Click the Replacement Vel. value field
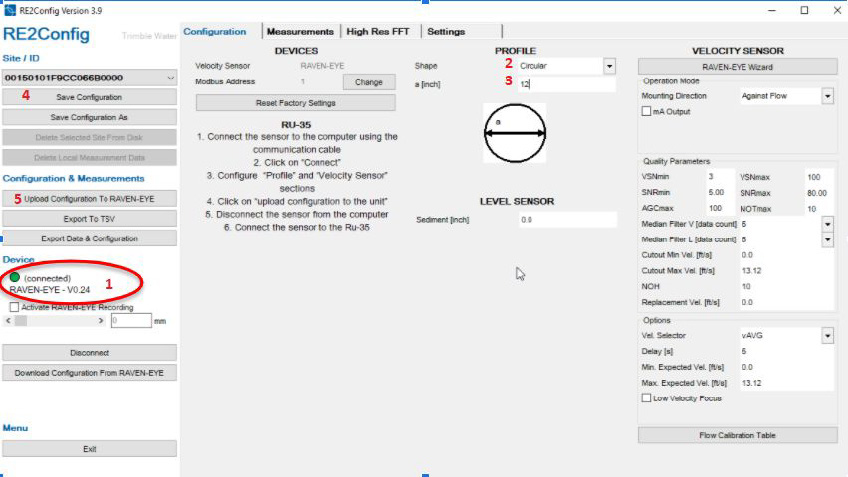This screenshot has height=477, width=848. click(786, 302)
